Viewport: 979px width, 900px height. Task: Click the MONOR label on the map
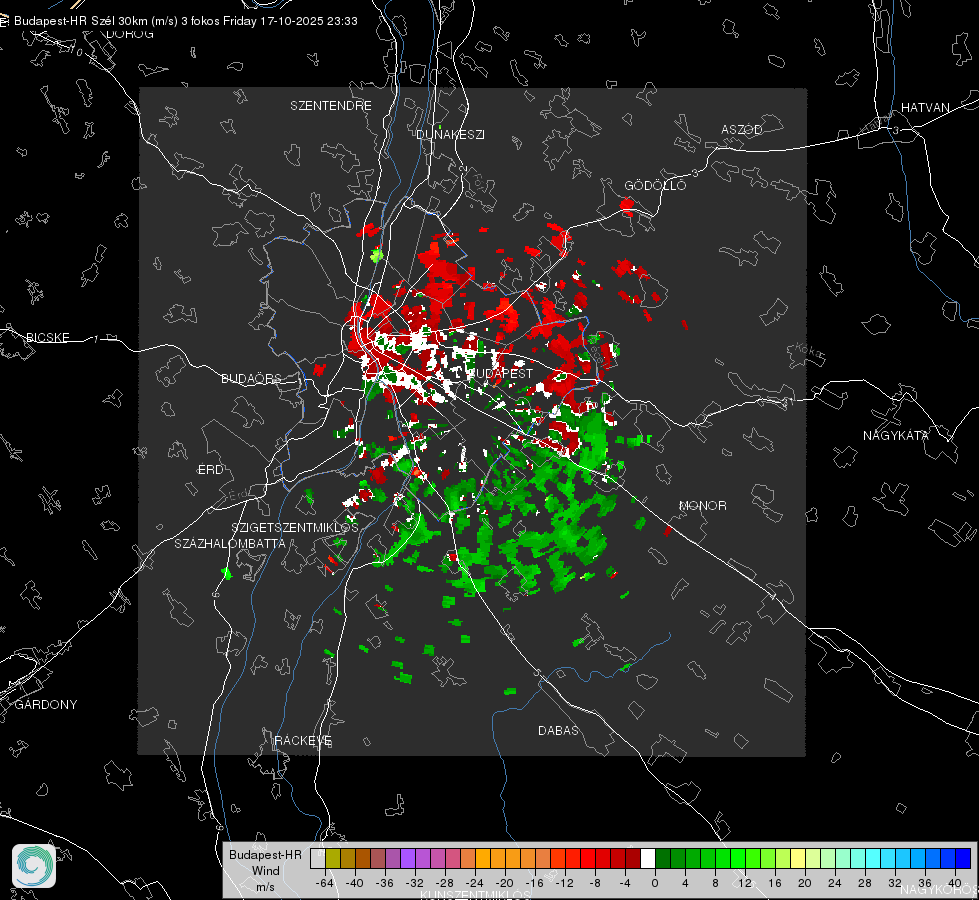(703, 506)
